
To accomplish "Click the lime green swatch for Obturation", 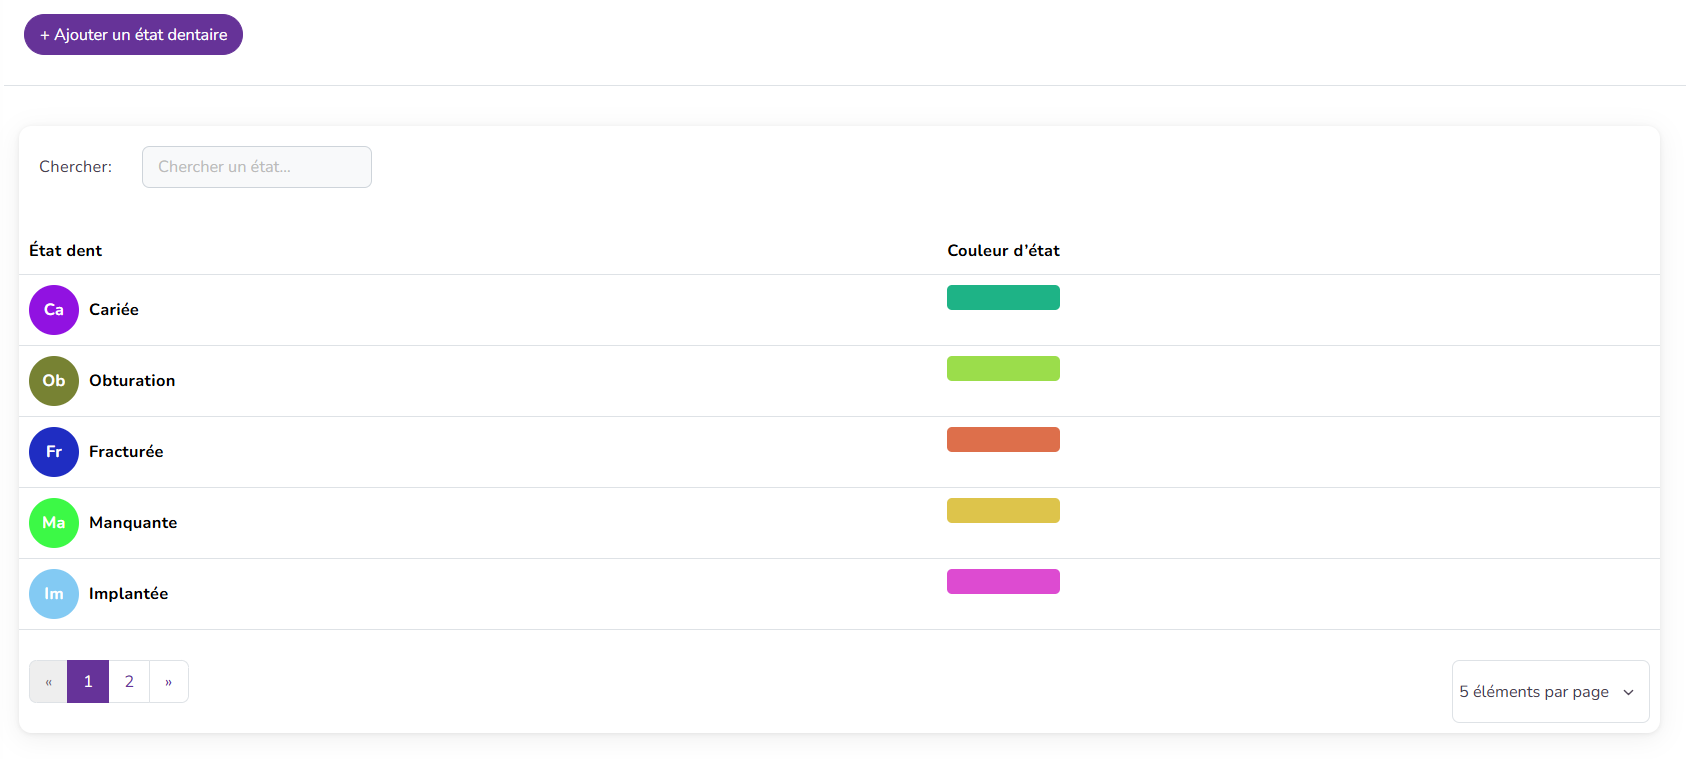I will point(1003,369).
